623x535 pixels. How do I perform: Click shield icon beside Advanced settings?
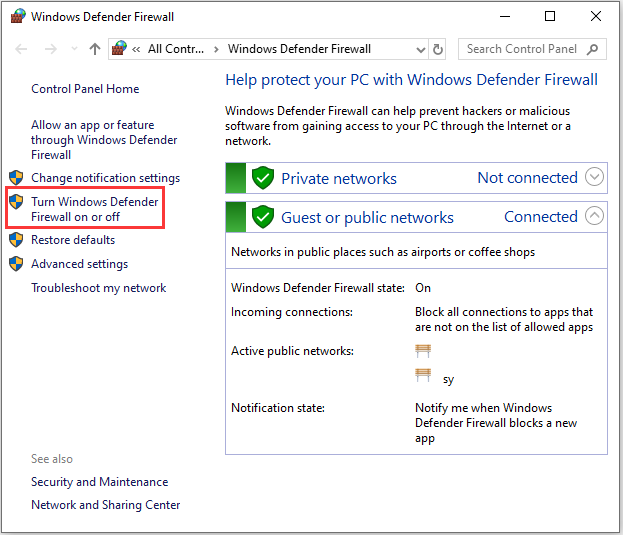(x=16, y=264)
